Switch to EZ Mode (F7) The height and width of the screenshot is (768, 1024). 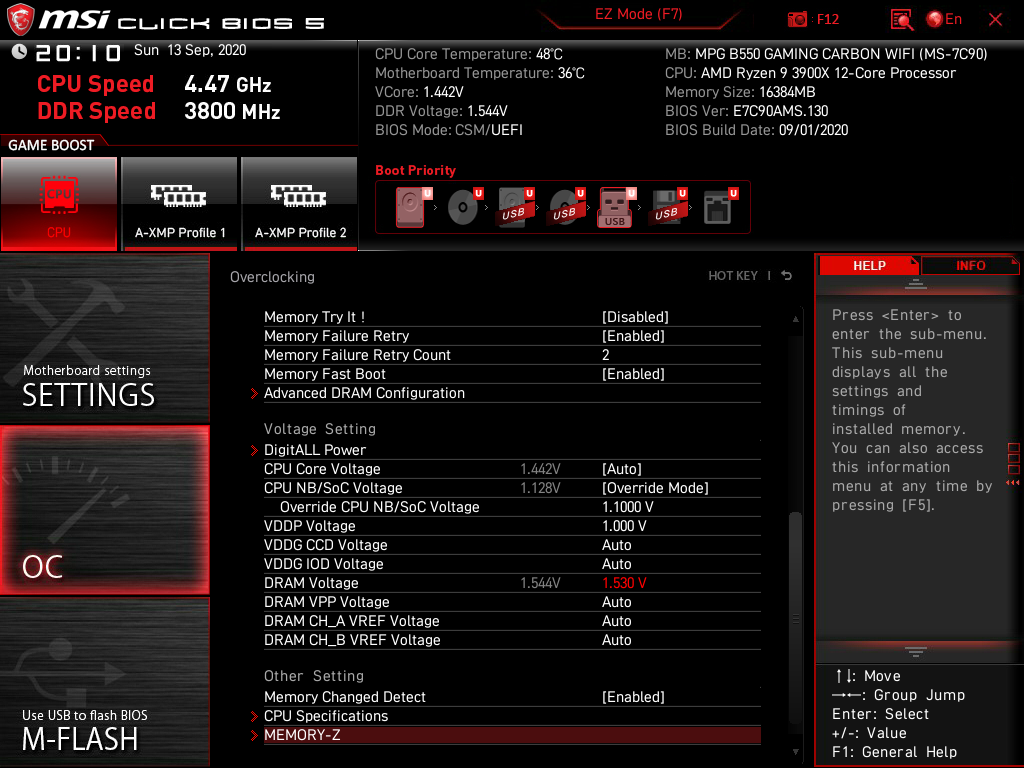coord(639,14)
